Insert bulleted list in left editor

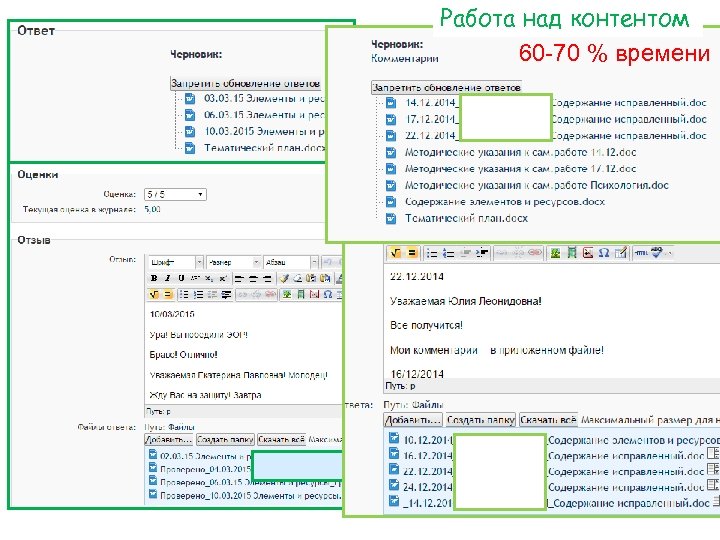(x=185, y=294)
